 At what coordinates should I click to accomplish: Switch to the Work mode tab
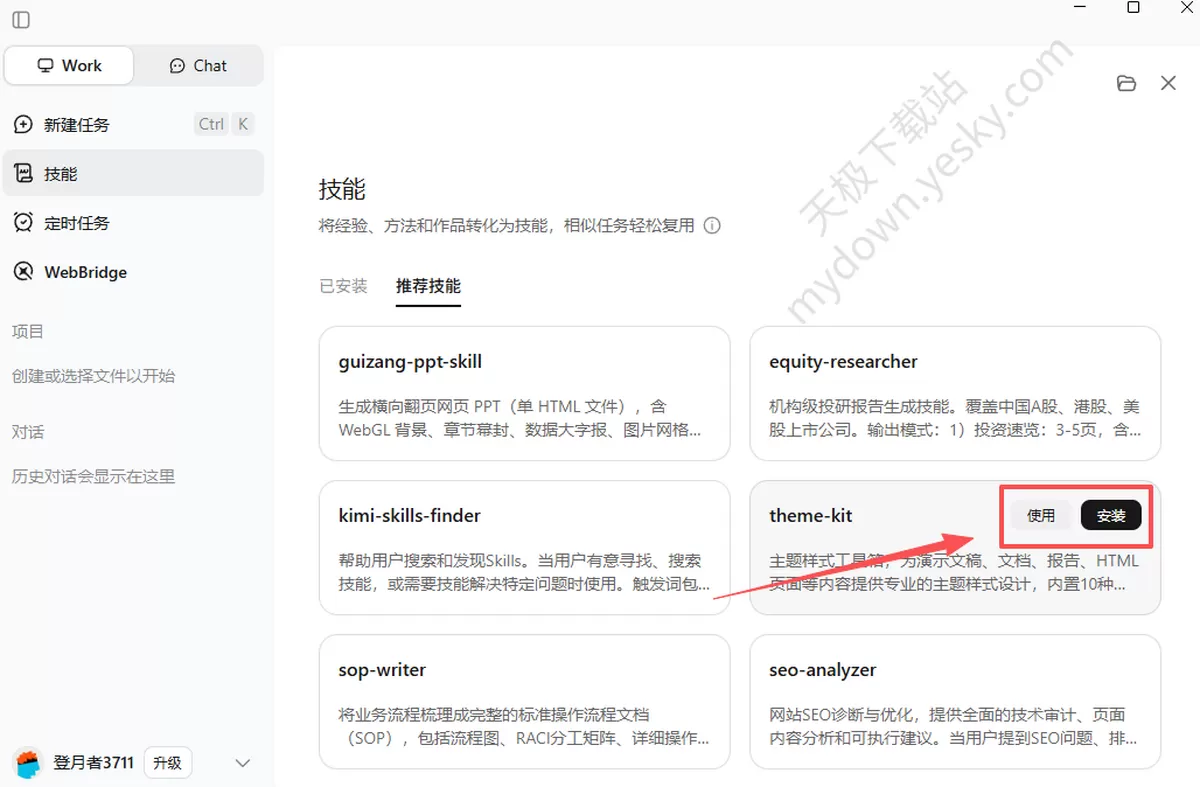tap(69, 66)
